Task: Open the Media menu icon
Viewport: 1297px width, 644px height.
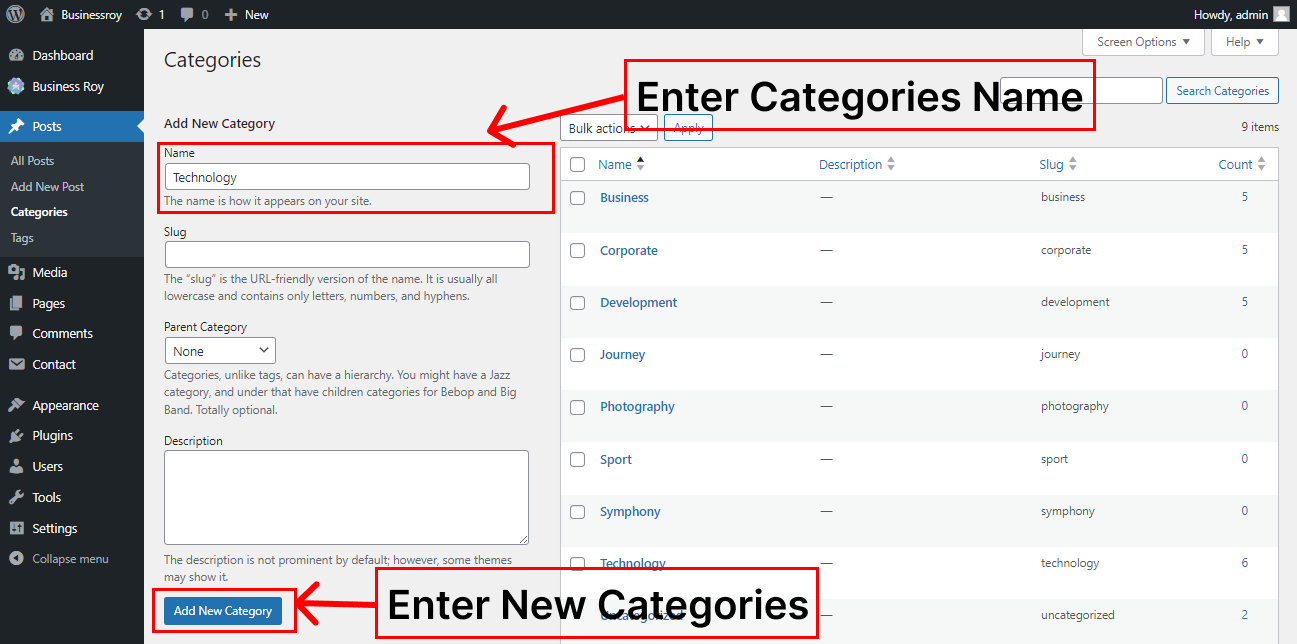Action: click(x=17, y=272)
